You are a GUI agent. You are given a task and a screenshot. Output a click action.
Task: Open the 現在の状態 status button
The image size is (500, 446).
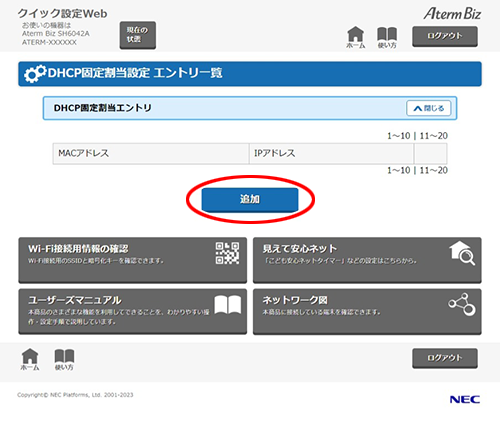pos(138,35)
